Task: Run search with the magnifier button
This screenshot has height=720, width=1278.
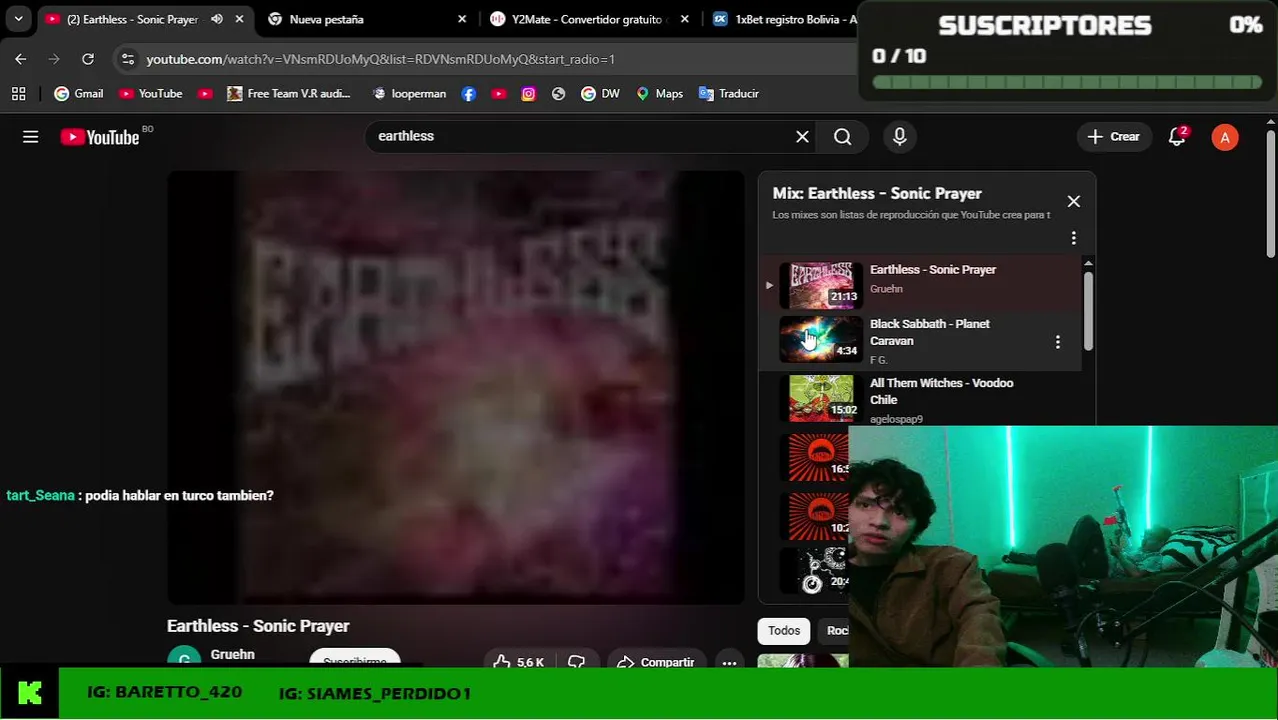Action: tap(843, 137)
